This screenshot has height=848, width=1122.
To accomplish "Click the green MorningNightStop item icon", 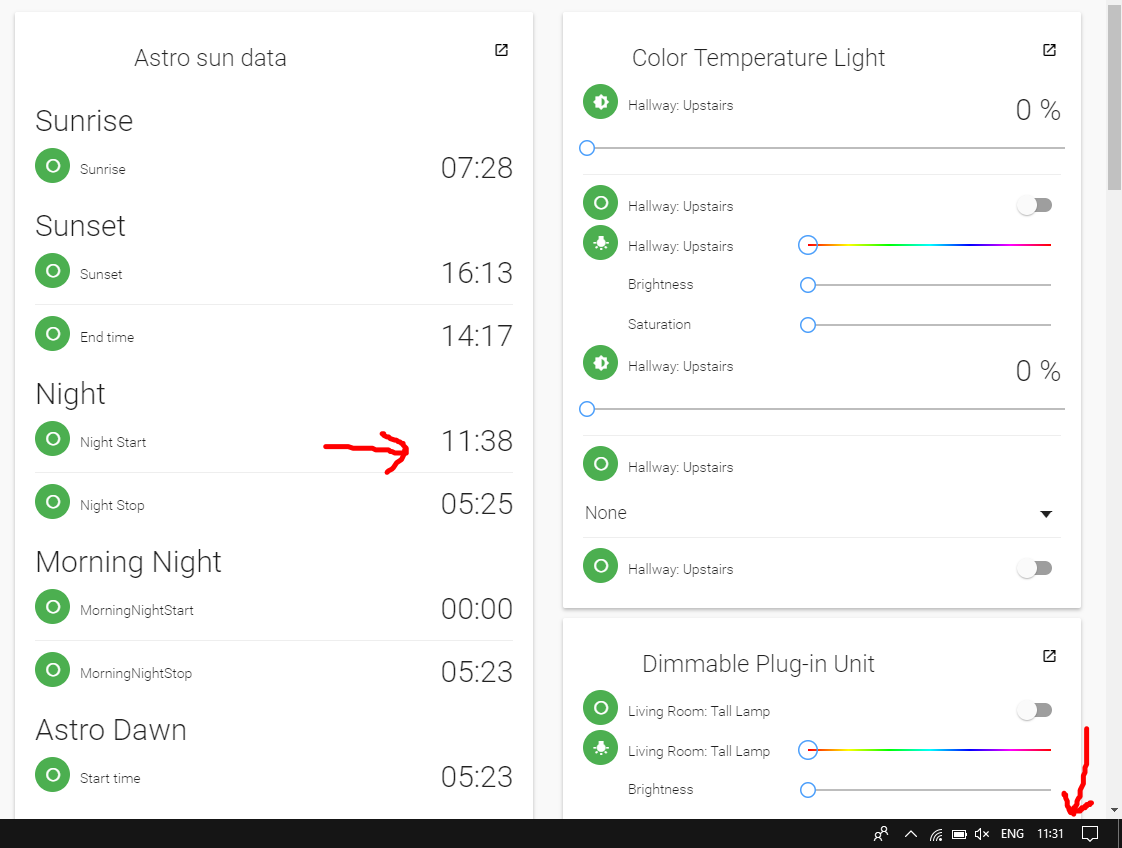I will (52, 670).
